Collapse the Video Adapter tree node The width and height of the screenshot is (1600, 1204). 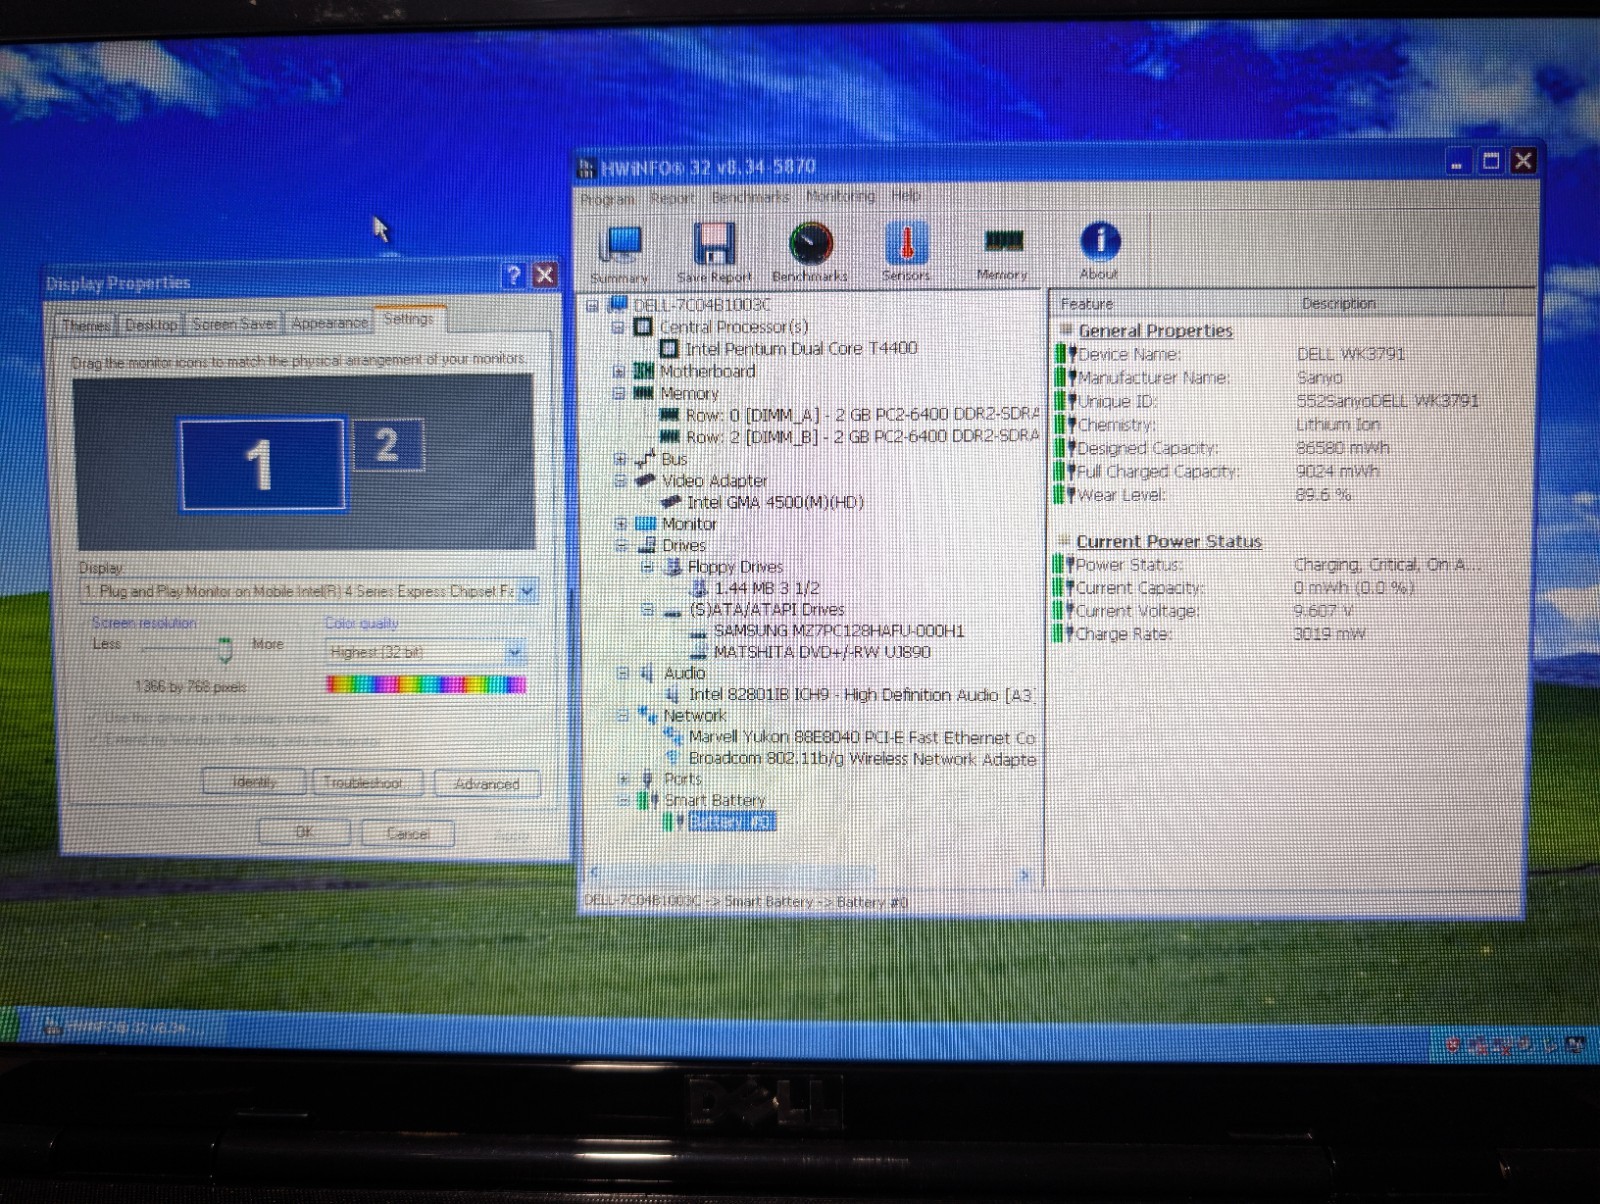point(621,481)
